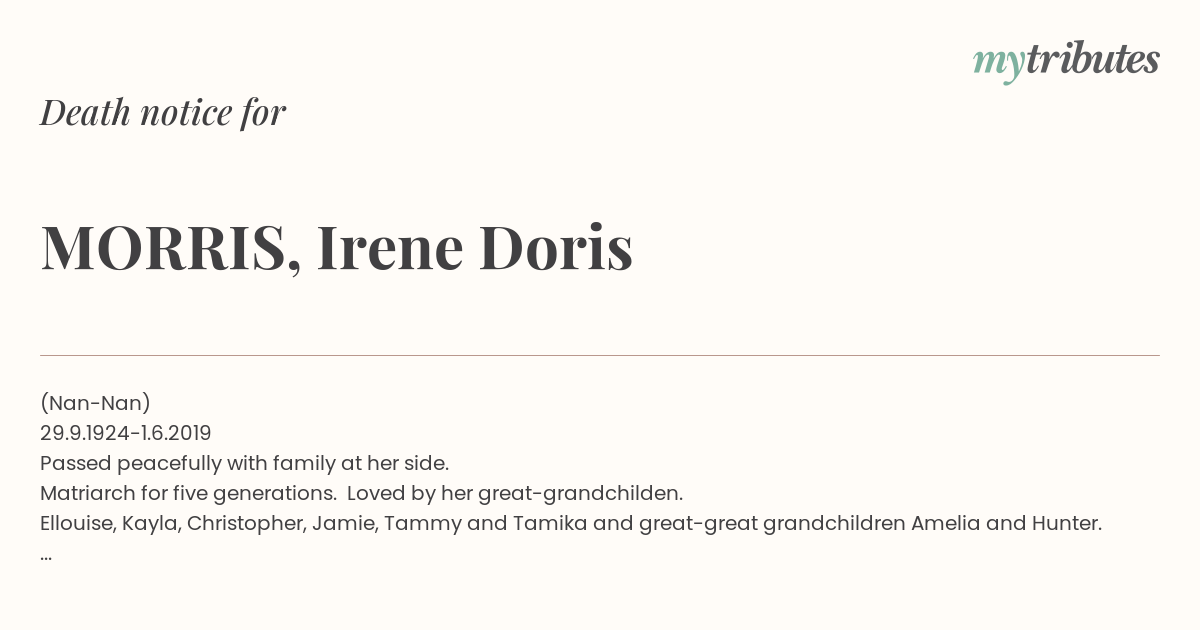Click the horizontal divider line
The image size is (1200, 630).
(600, 355)
